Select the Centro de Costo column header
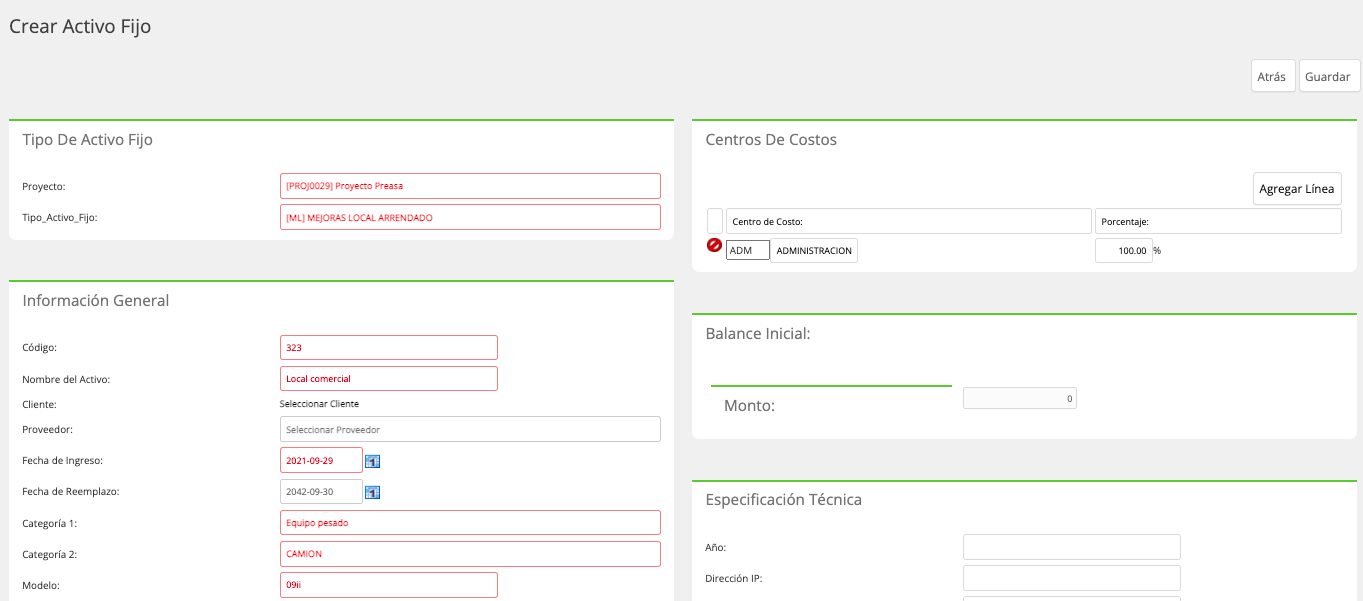1363x601 pixels. tap(909, 221)
